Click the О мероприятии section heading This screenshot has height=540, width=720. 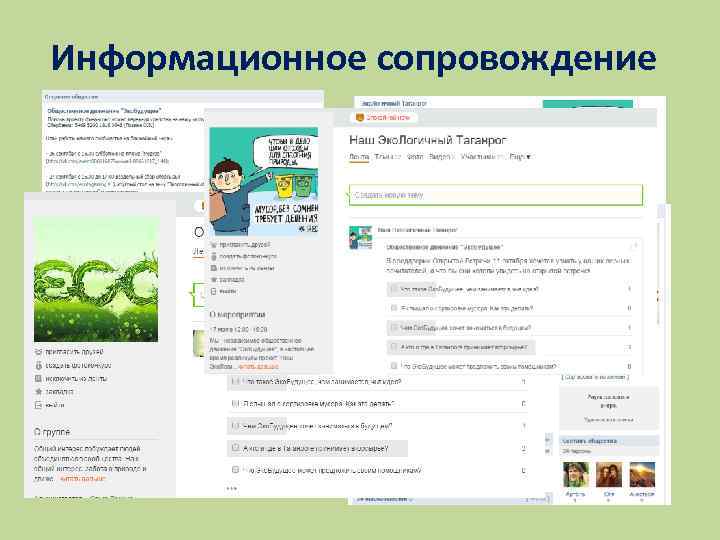click(237, 315)
